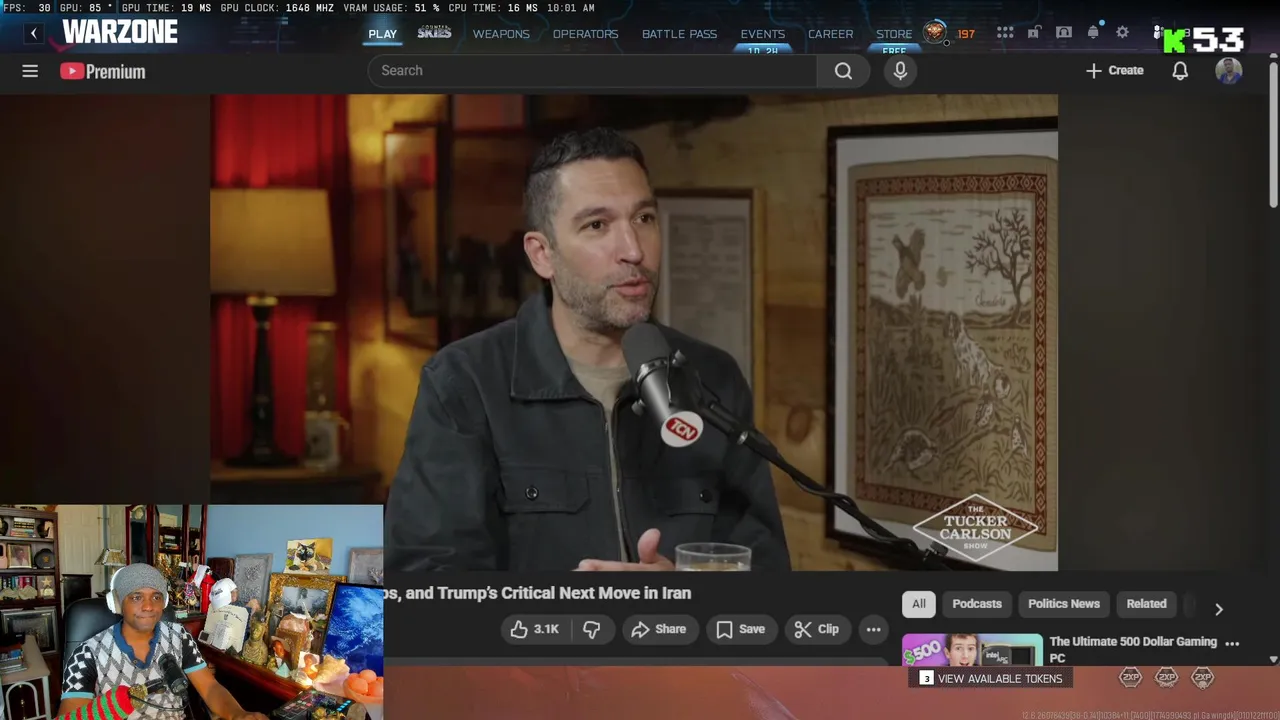Screen dimensions: 1280x720
Task: Click the 197 level number
Action: pyautogui.click(x=966, y=34)
